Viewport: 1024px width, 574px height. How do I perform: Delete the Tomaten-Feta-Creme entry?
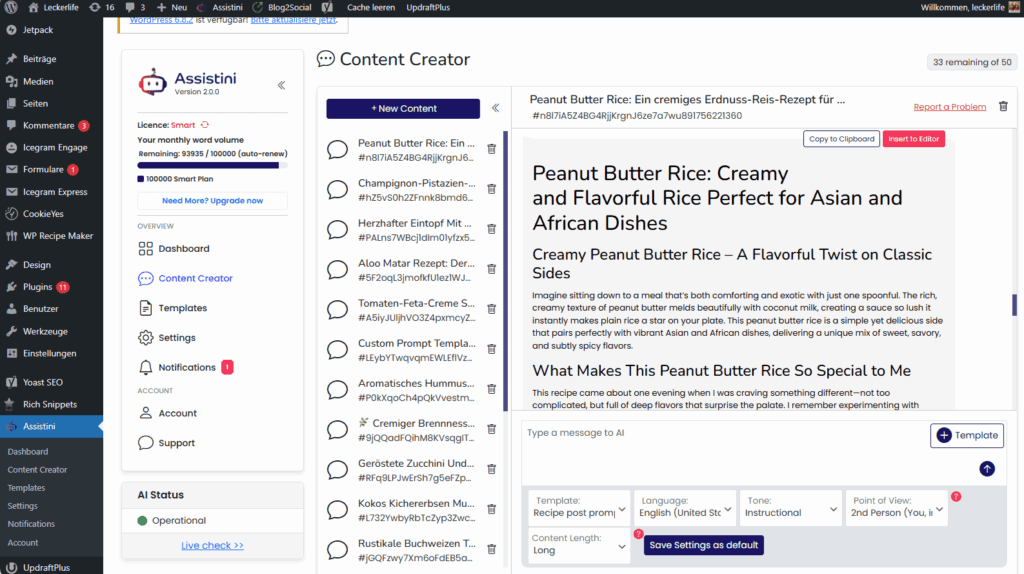tap(492, 309)
